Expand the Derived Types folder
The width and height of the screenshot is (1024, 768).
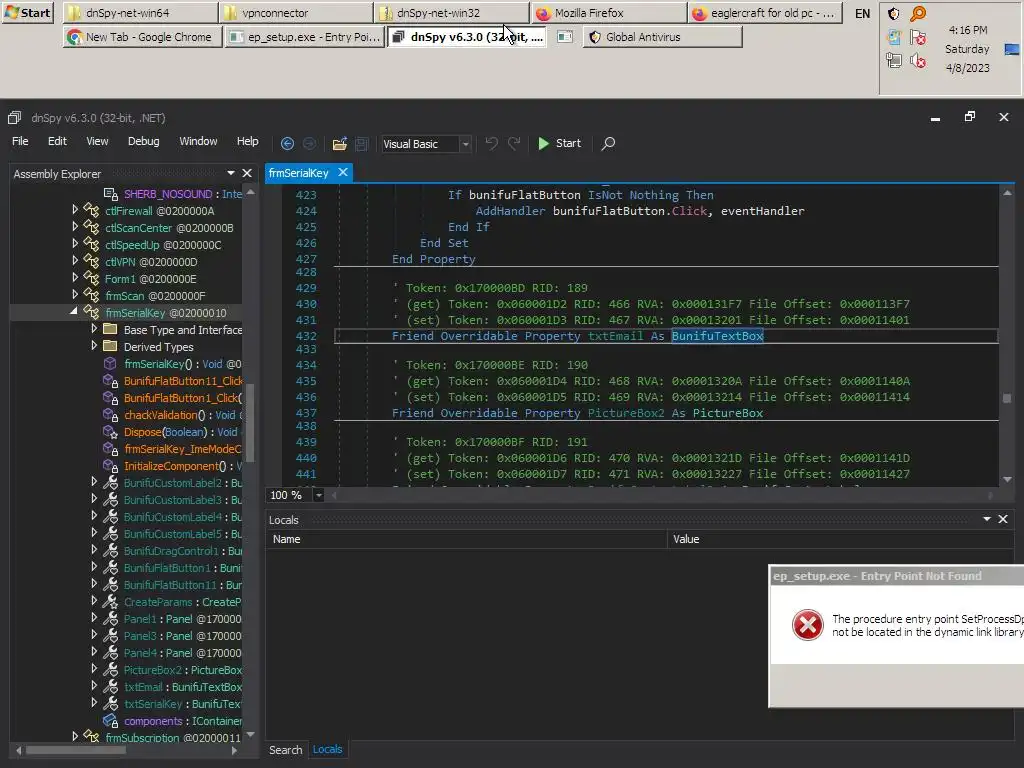[94, 345]
